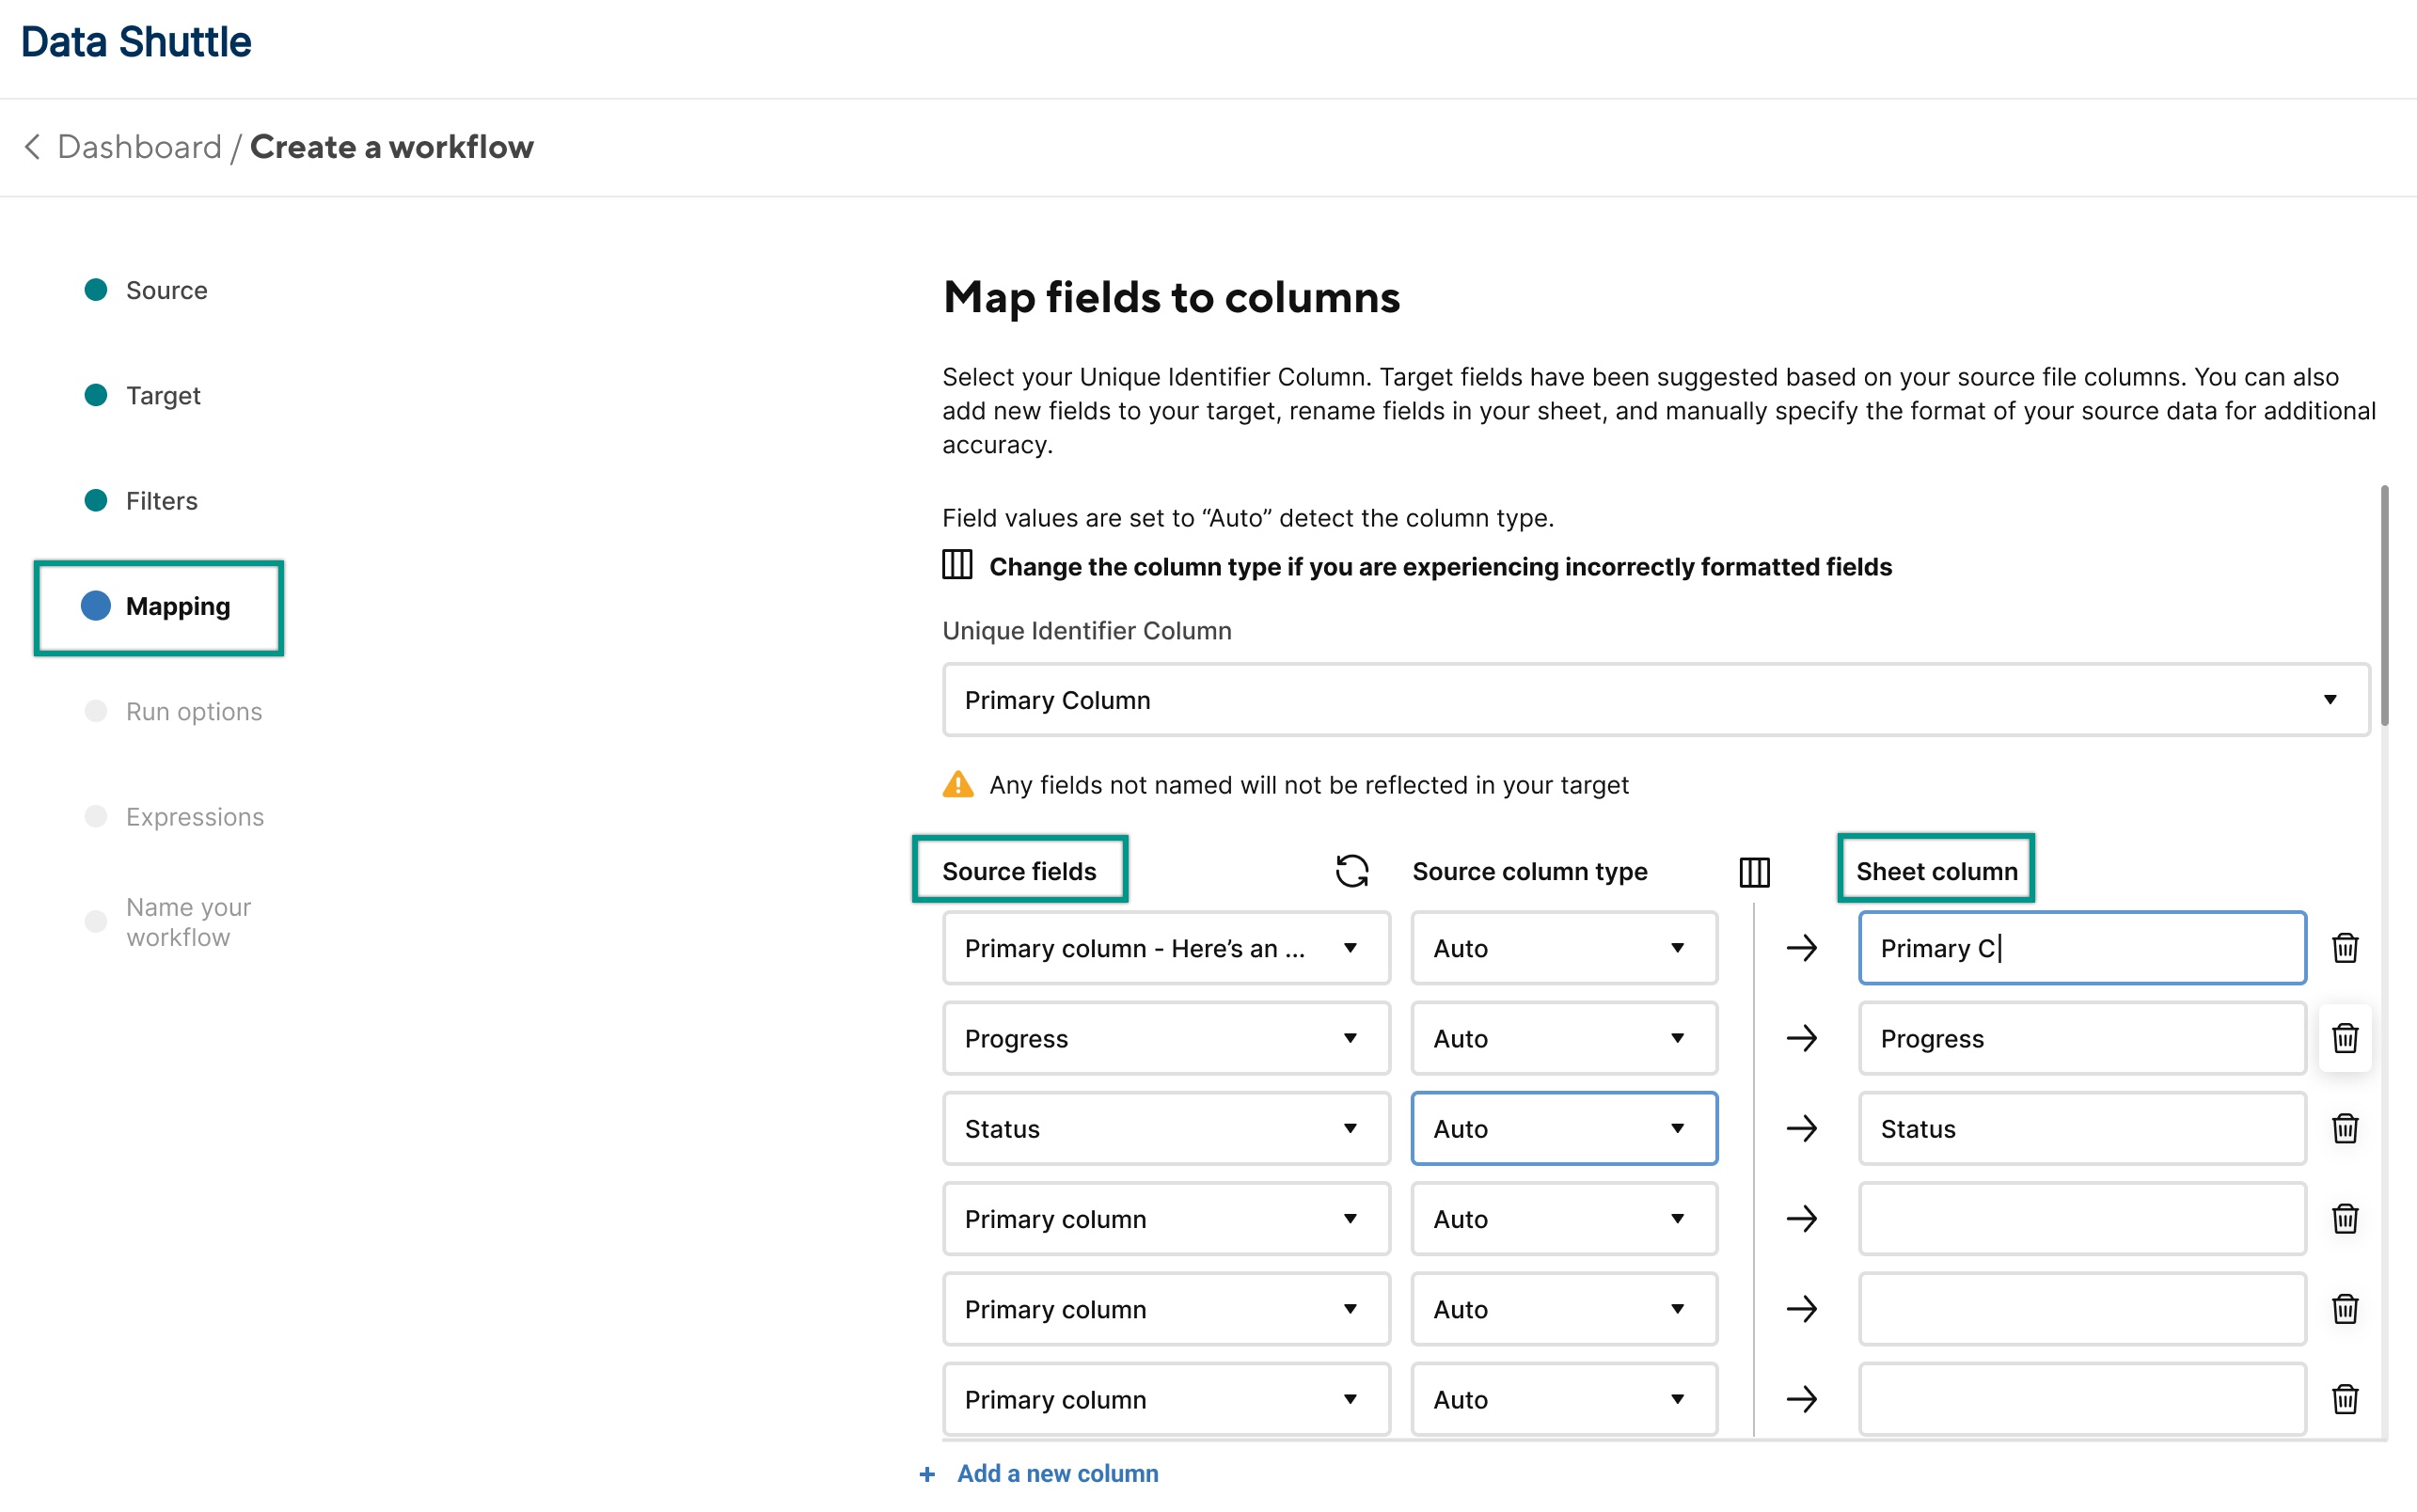
Task: Delete the Progress mapping row
Action: click(x=2344, y=1037)
